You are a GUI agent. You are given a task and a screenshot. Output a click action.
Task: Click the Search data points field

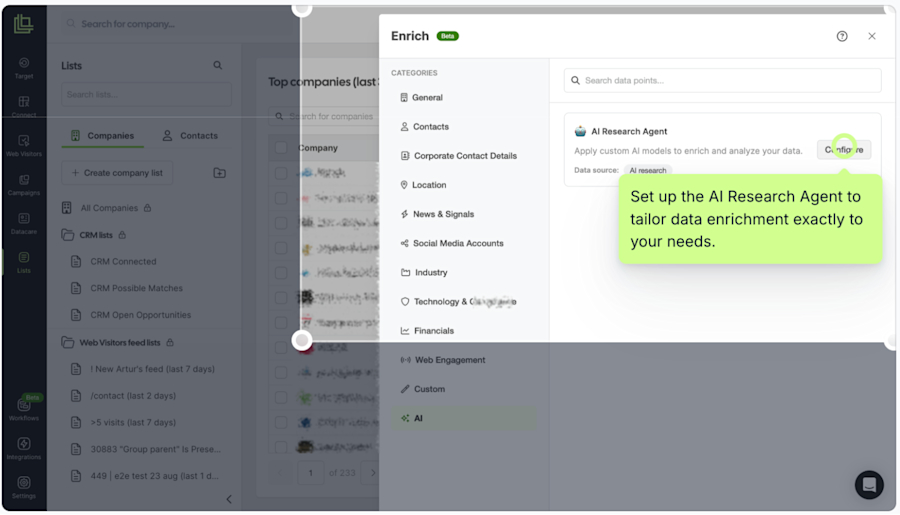pos(723,80)
